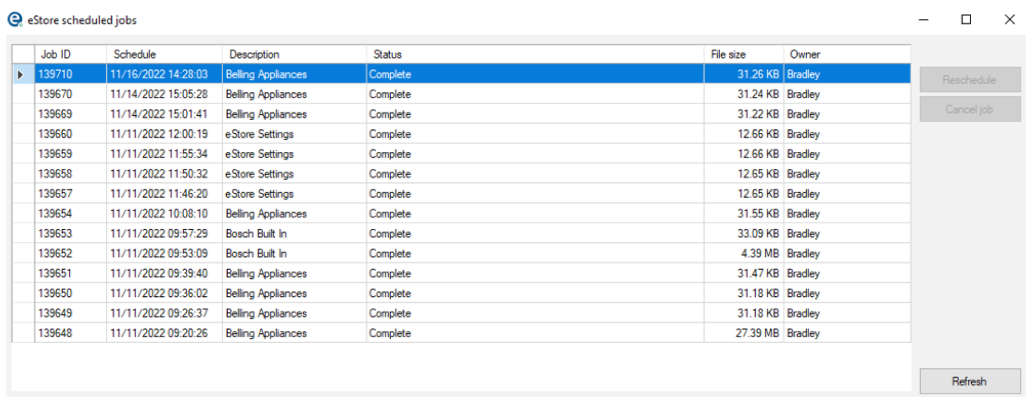Select job ID 139710 cell
1031x401 pixels.
[70, 74]
